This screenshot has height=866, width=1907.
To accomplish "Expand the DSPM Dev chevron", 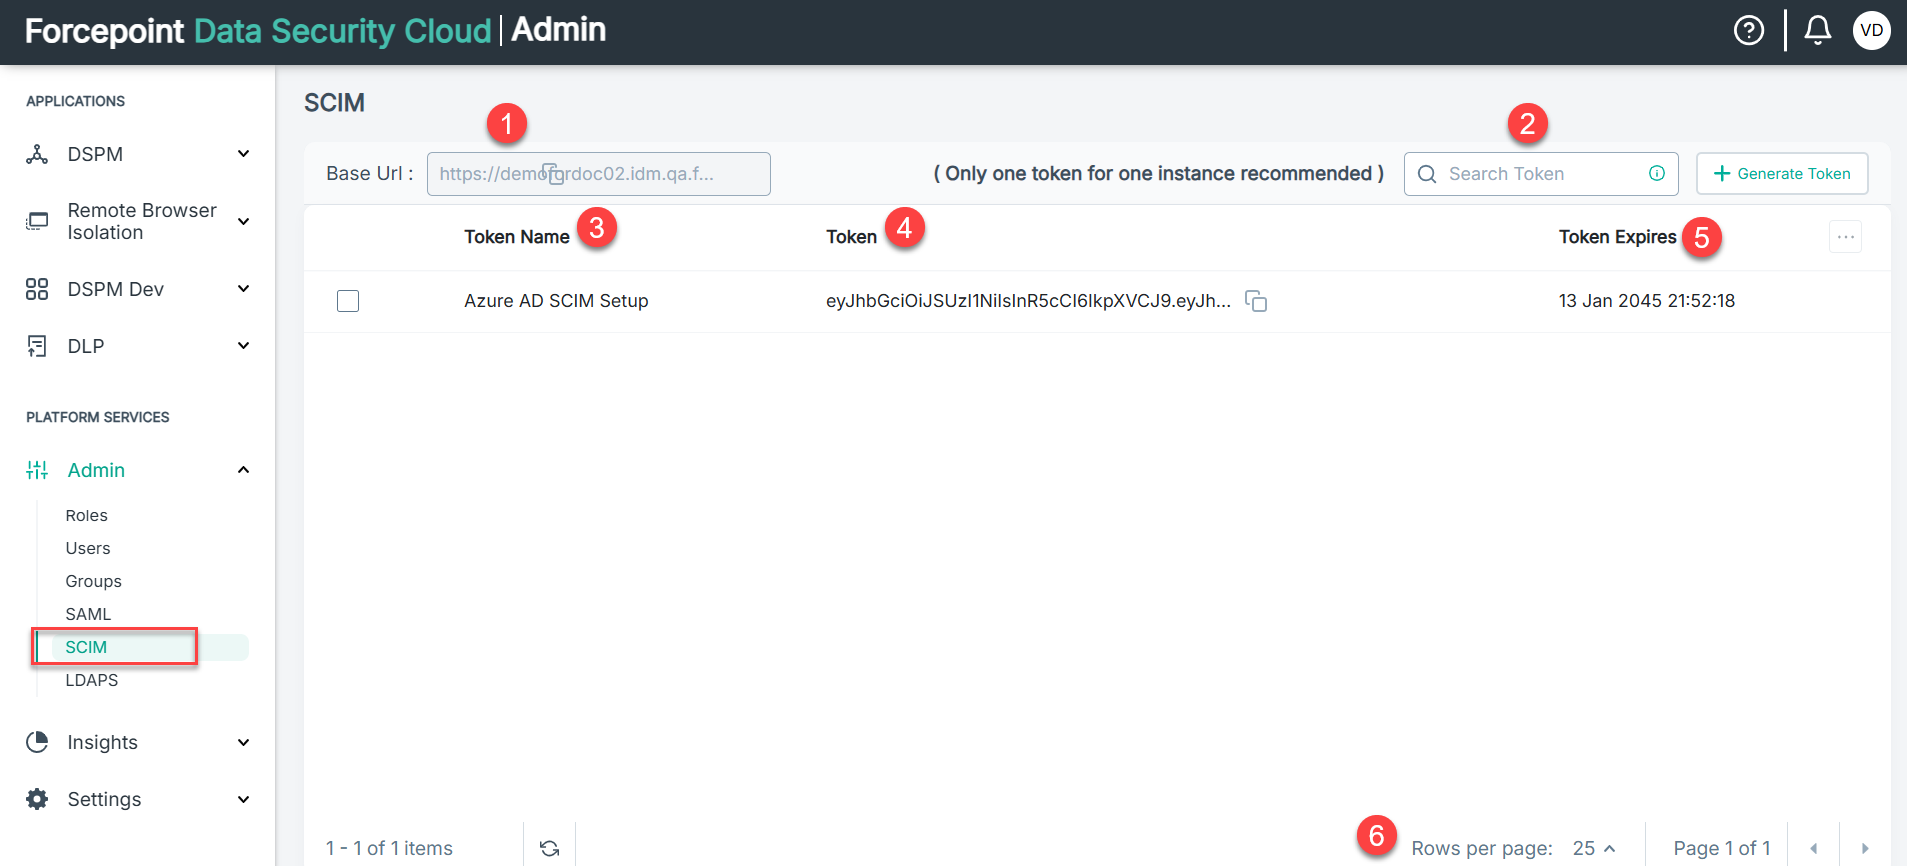I will (243, 288).
